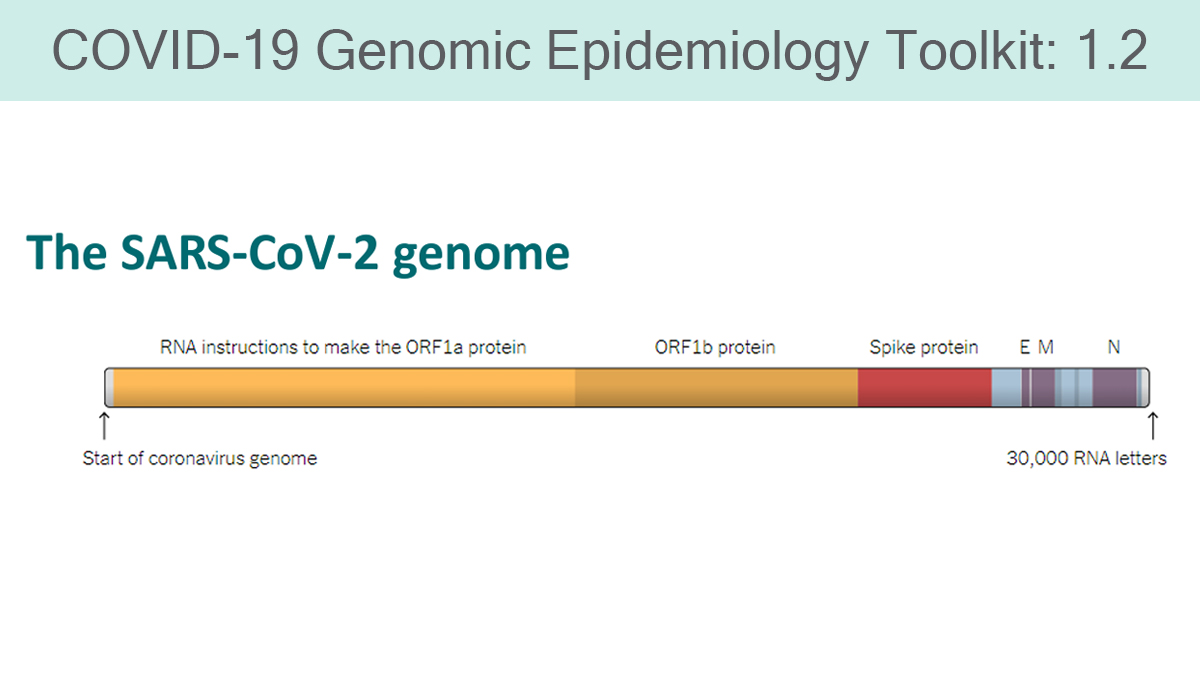Image resolution: width=1200 pixels, height=676 pixels.
Task: Click the darker orange ORF1b genome segment
Action: pos(716,387)
